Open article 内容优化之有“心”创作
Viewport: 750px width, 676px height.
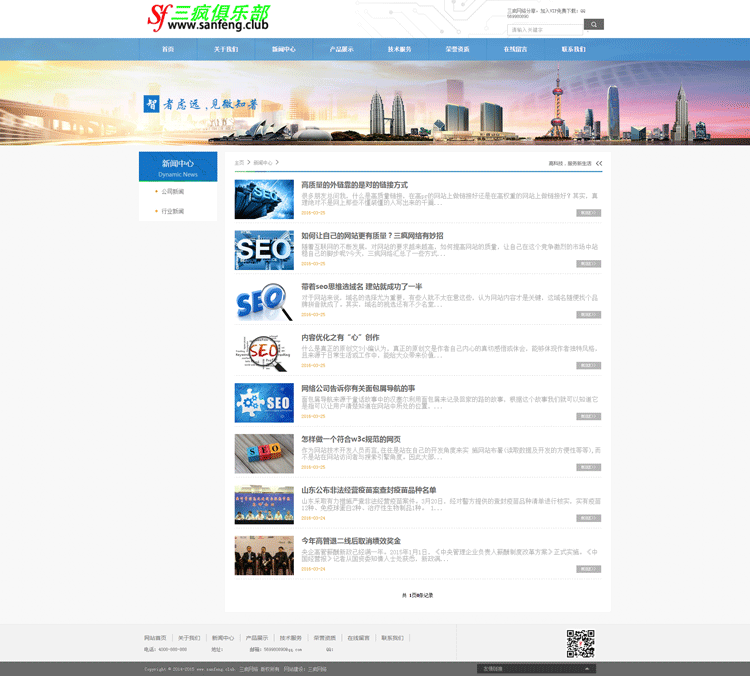point(340,337)
